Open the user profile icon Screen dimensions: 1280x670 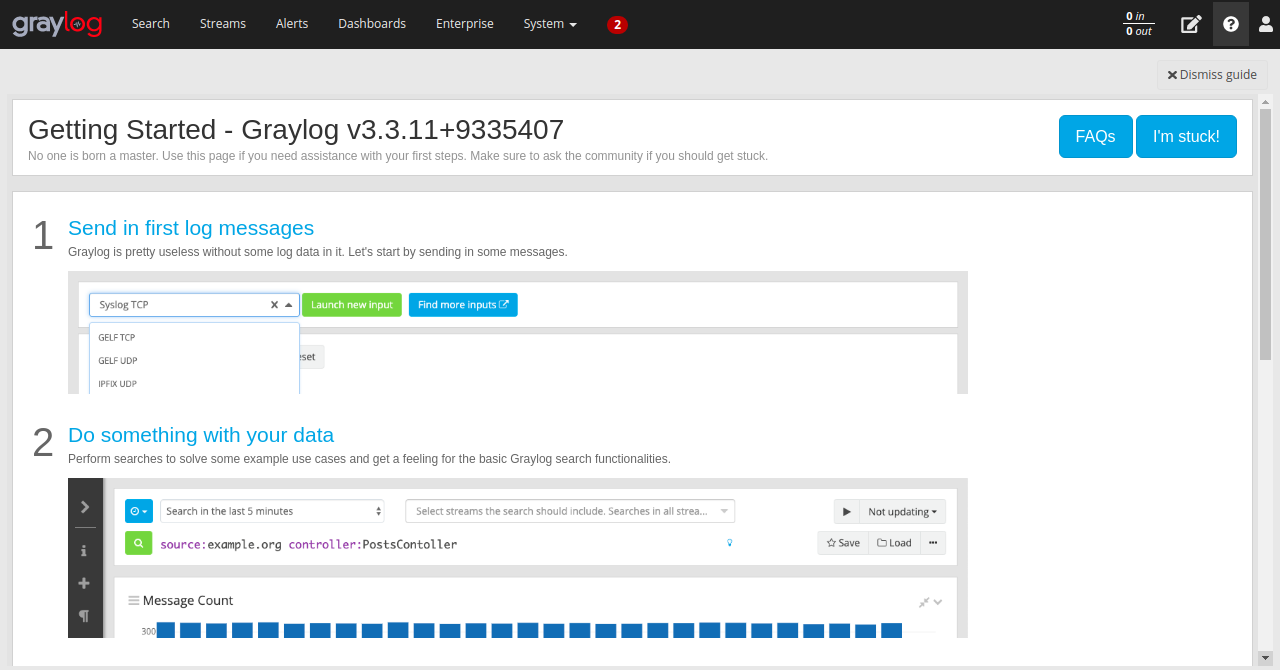point(1265,24)
